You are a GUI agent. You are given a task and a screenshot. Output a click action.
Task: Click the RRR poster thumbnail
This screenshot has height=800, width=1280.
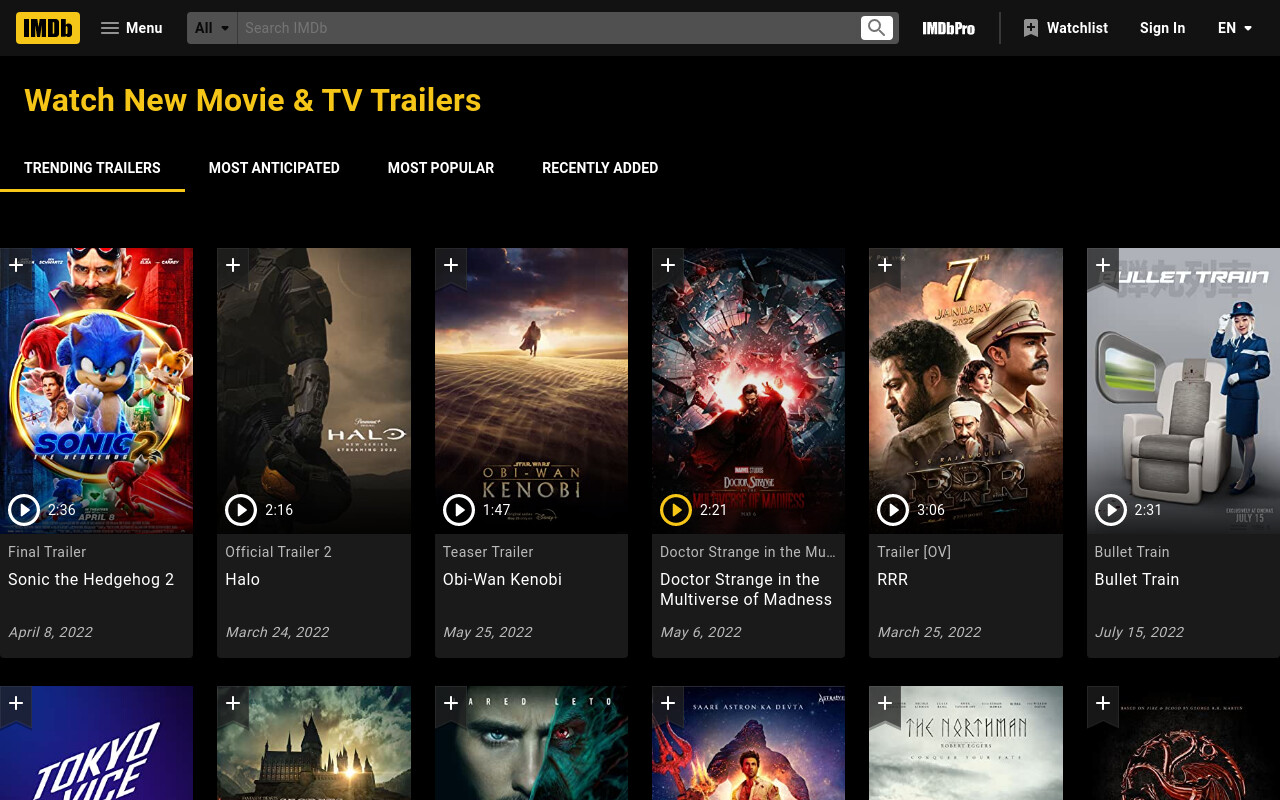tap(966, 390)
